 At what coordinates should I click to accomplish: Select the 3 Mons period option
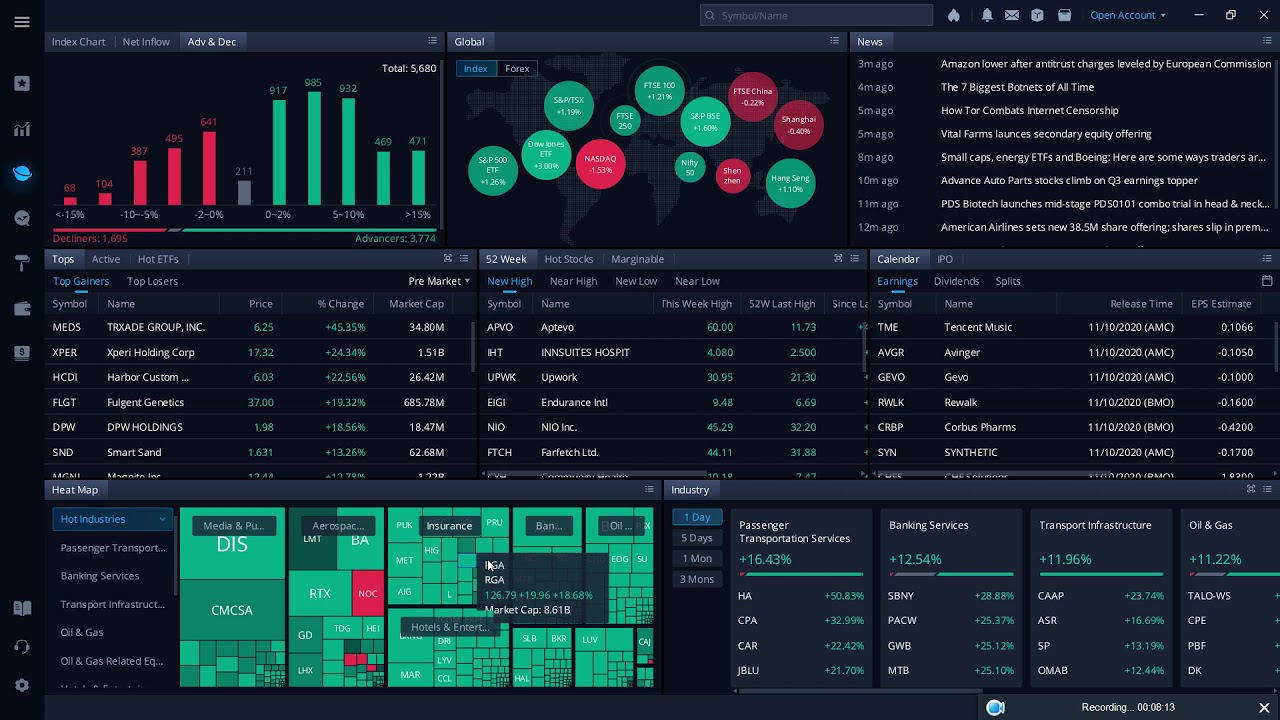697,579
